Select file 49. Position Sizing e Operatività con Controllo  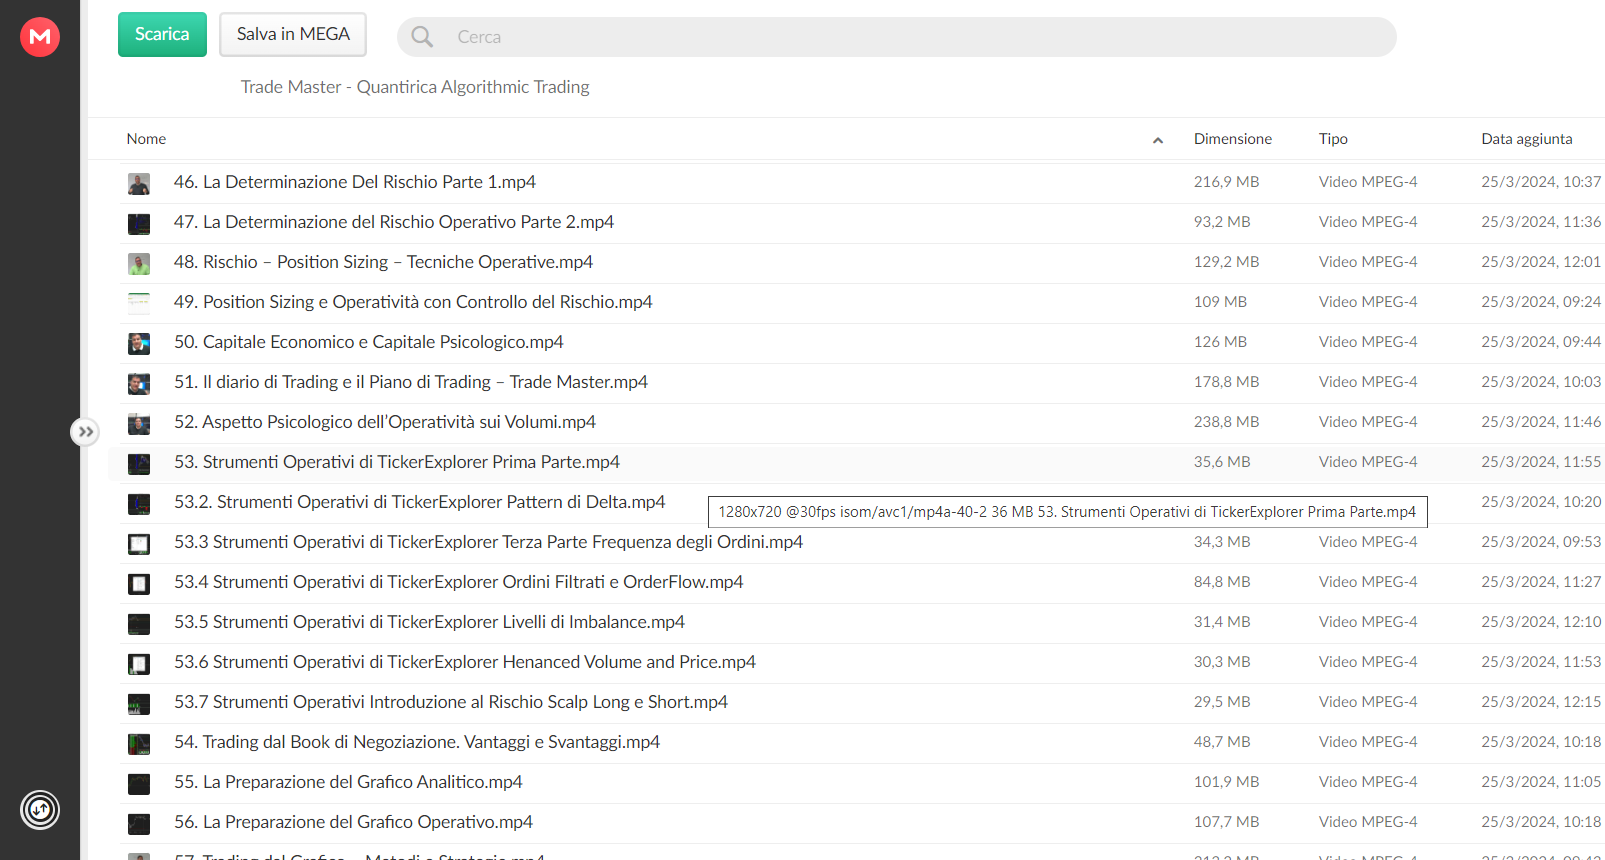point(413,302)
